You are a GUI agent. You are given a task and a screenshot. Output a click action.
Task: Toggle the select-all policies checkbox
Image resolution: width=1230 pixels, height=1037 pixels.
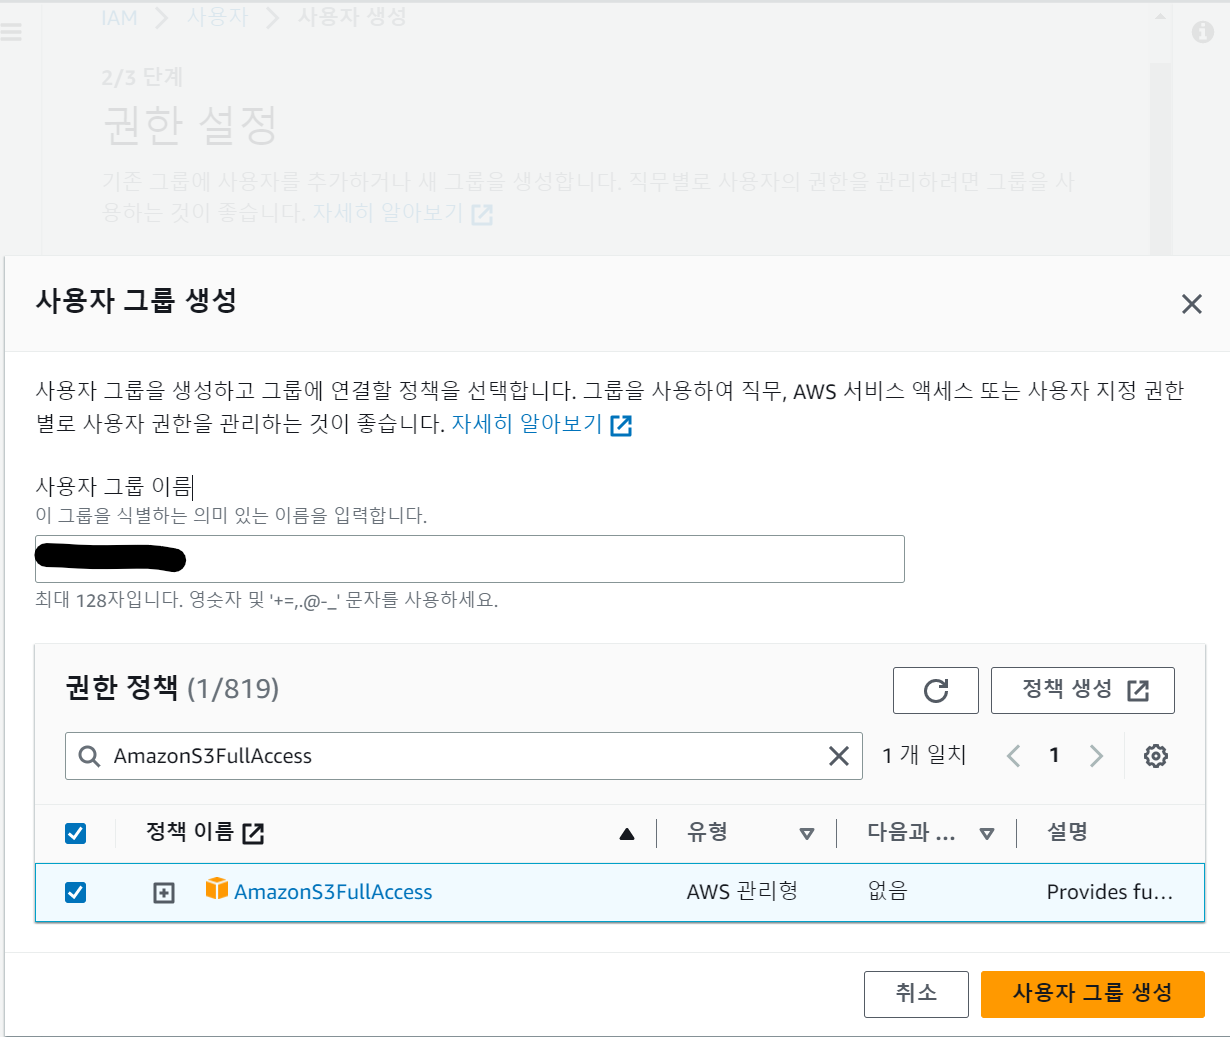pyautogui.click(x=75, y=833)
